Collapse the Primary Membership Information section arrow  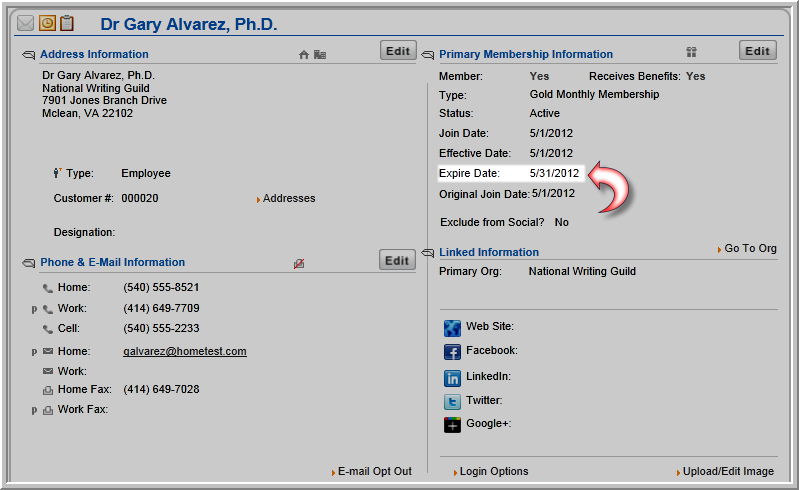pyautogui.click(x=428, y=55)
